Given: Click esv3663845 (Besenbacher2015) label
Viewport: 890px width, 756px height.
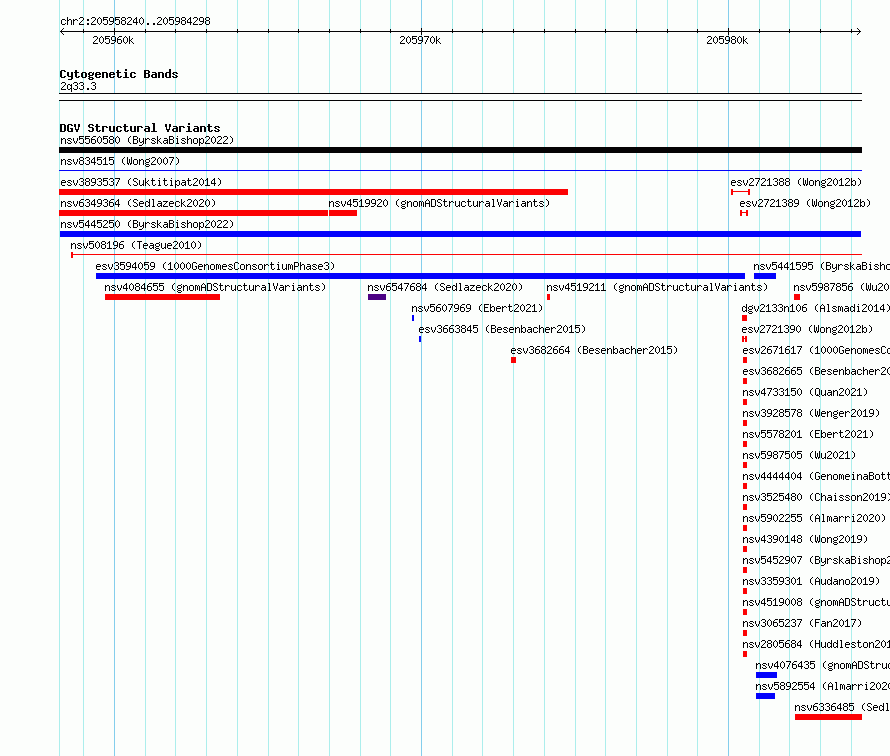Looking at the screenshot, I should click(x=502, y=329).
